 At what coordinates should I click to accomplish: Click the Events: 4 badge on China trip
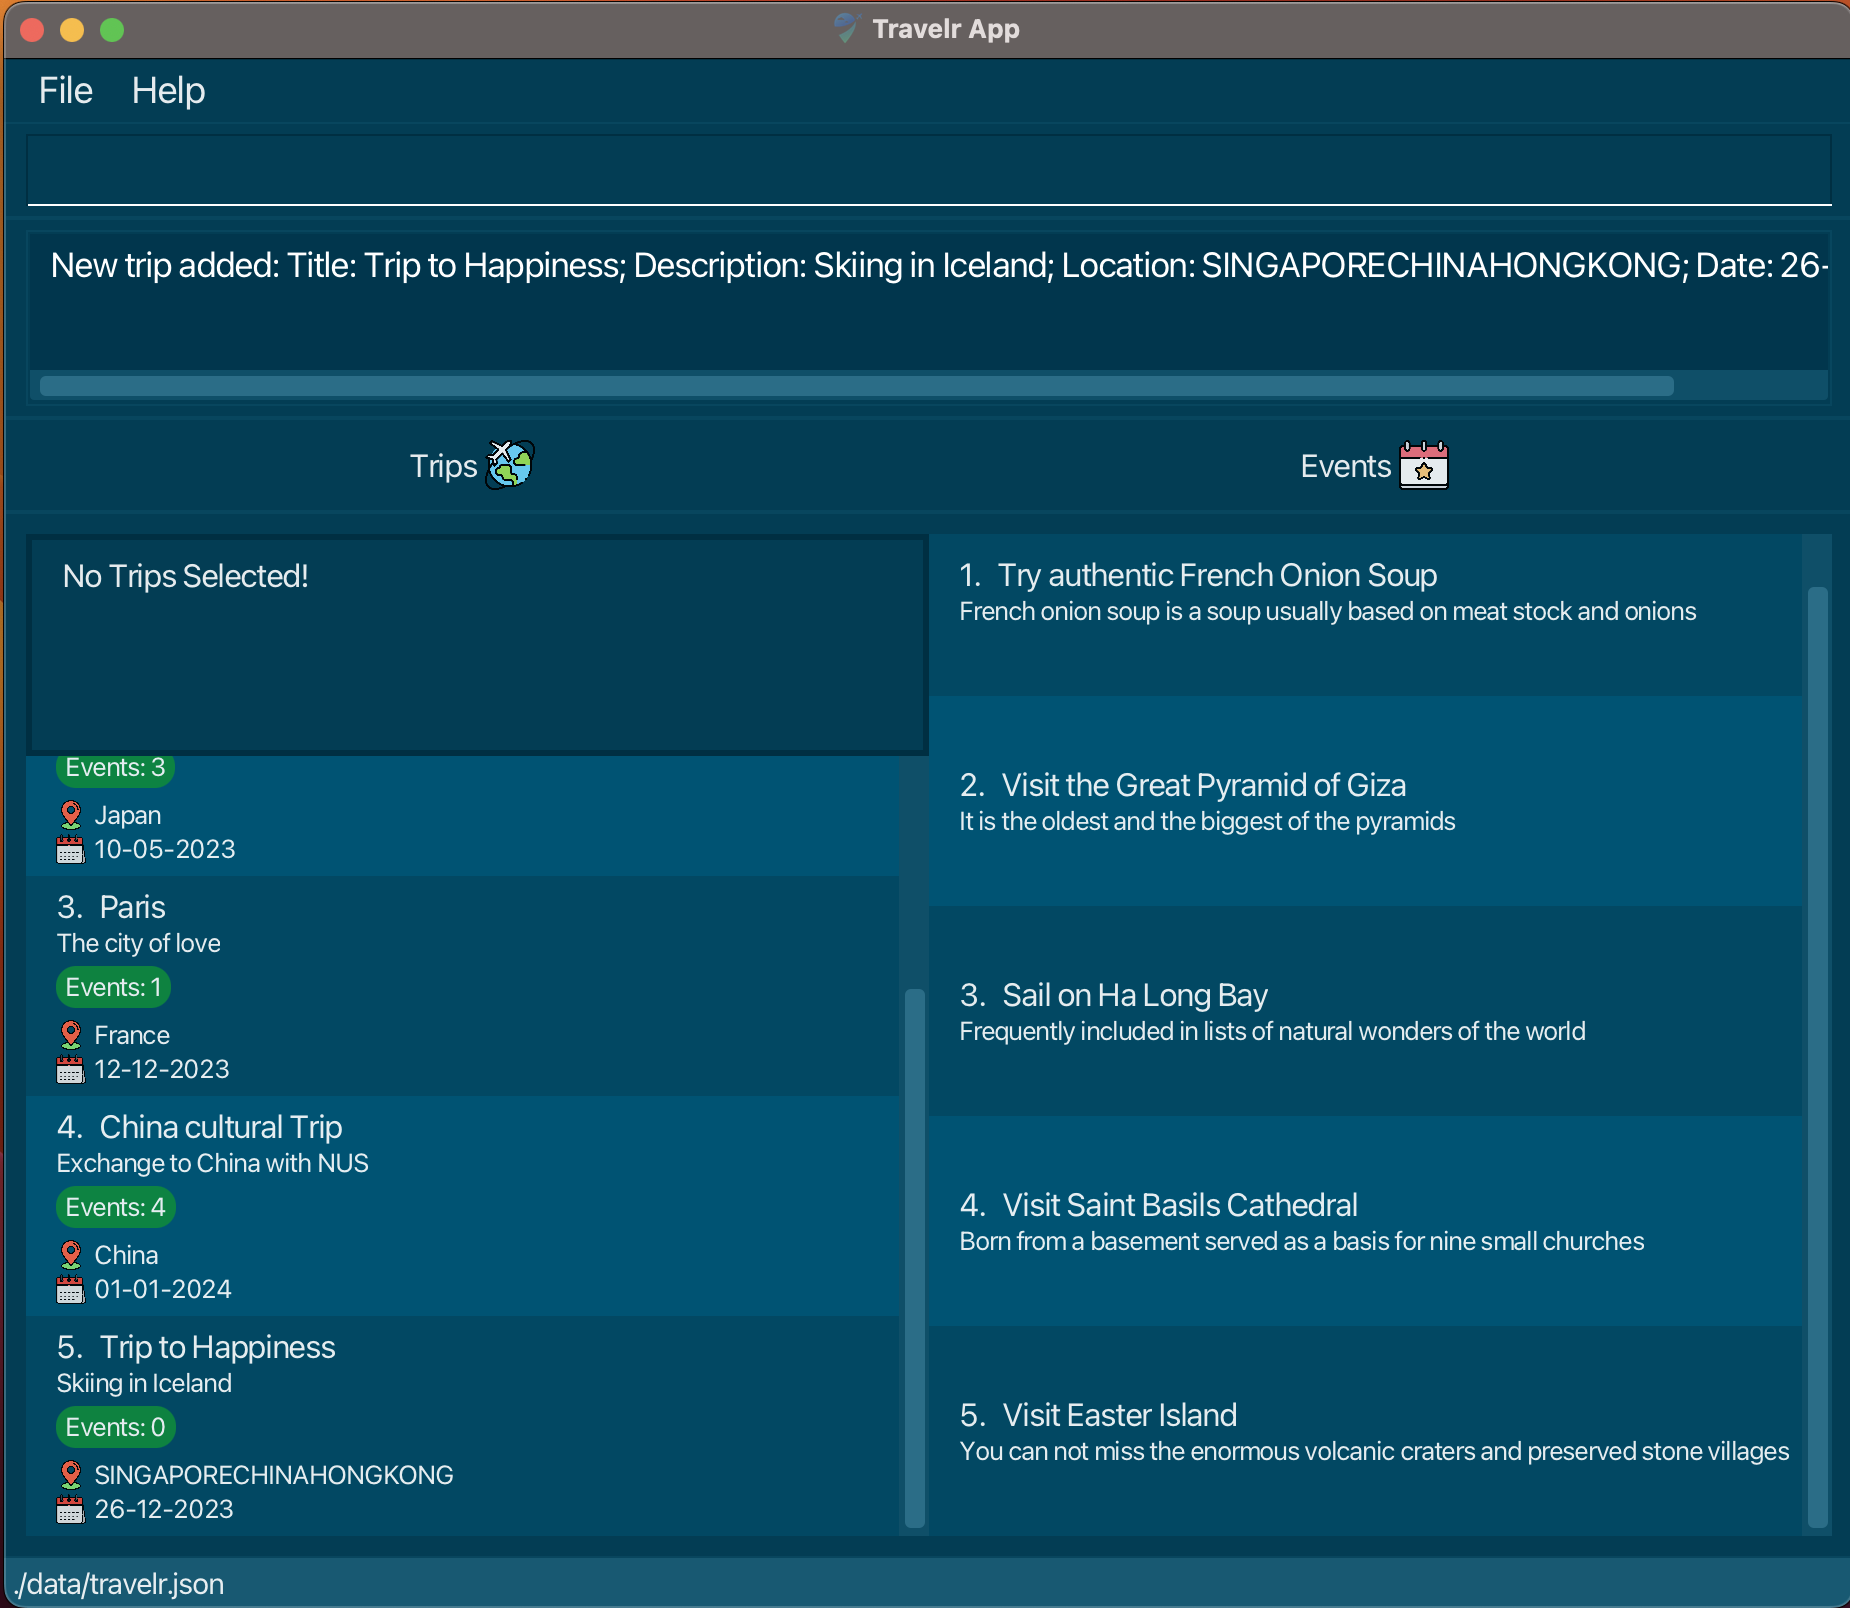click(116, 1207)
